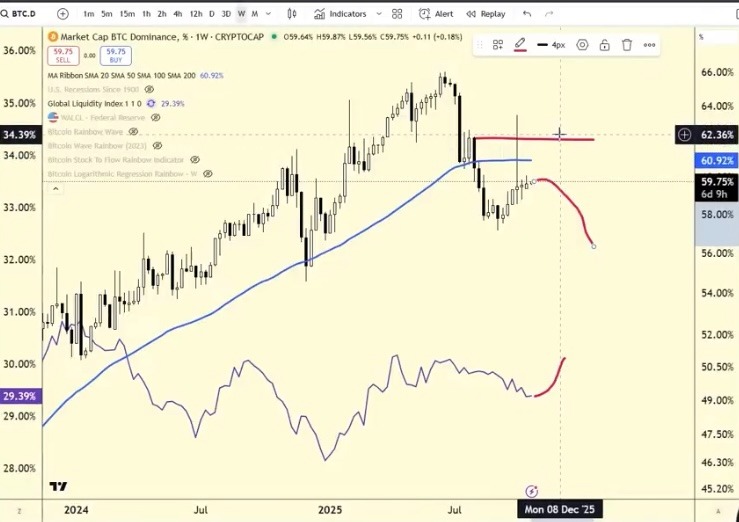Expand the timeframe list chevron
Viewport: 739px width, 522px height.
(x=269, y=14)
